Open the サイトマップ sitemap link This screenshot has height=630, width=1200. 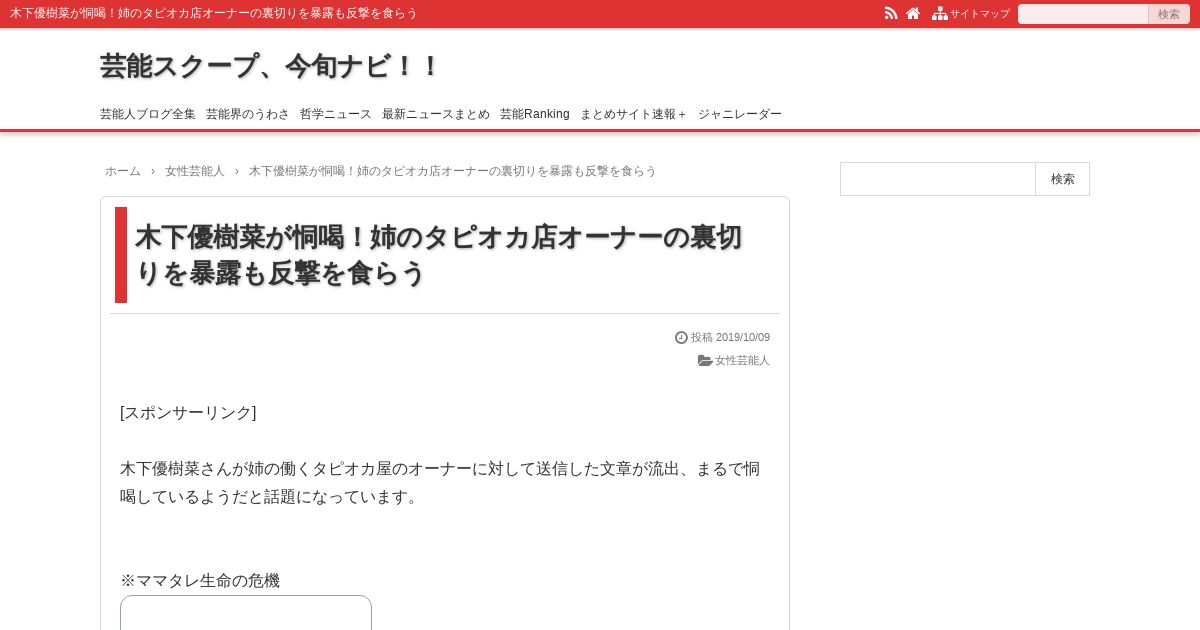[971, 13]
